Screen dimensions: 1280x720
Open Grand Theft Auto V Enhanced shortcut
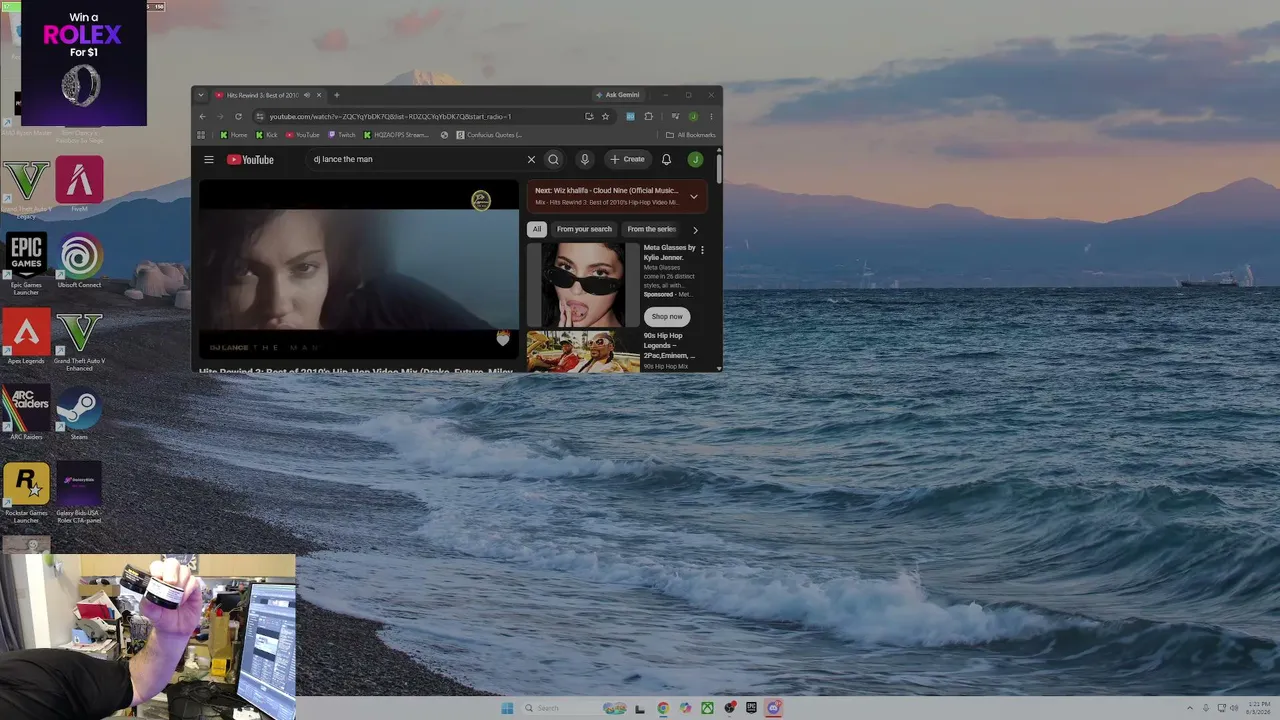click(79, 341)
